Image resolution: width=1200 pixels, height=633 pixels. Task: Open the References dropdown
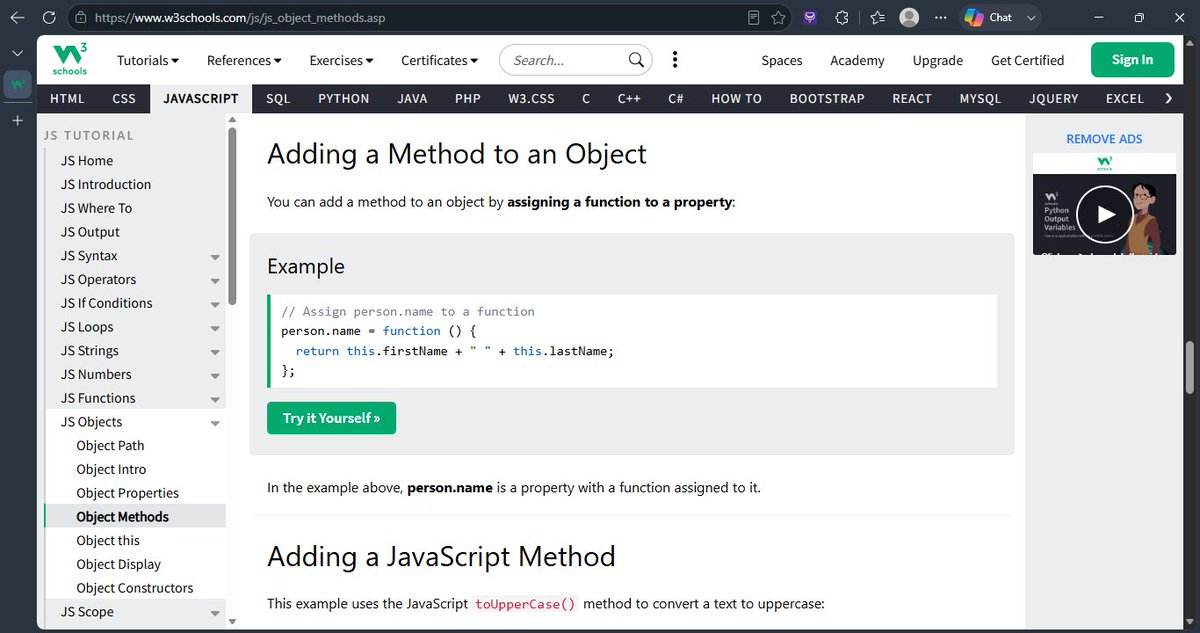coord(246,60)
